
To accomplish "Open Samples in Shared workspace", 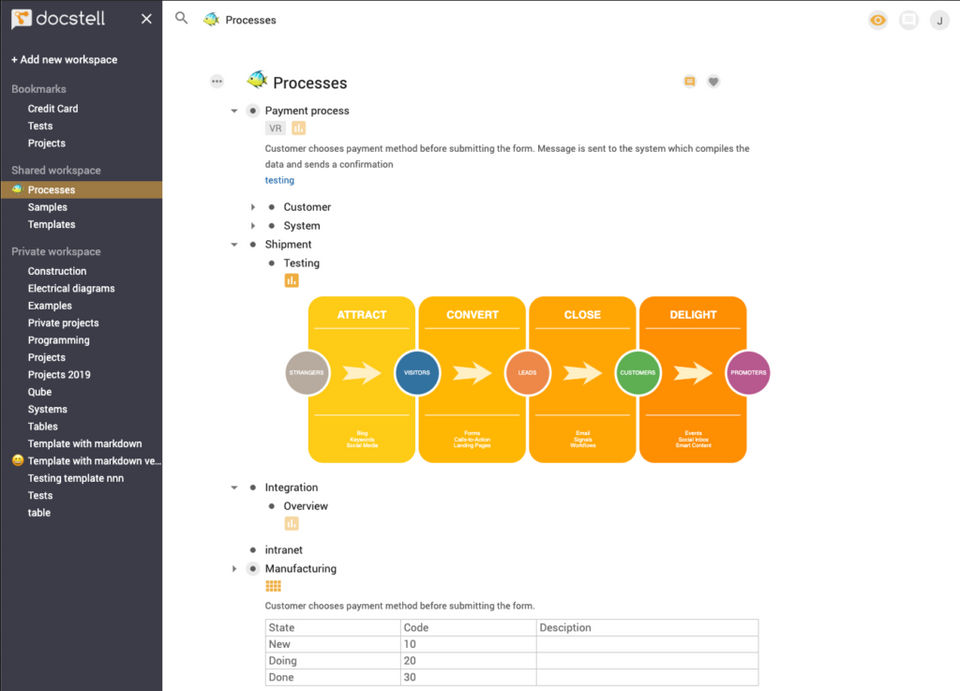I will point(47,207).
